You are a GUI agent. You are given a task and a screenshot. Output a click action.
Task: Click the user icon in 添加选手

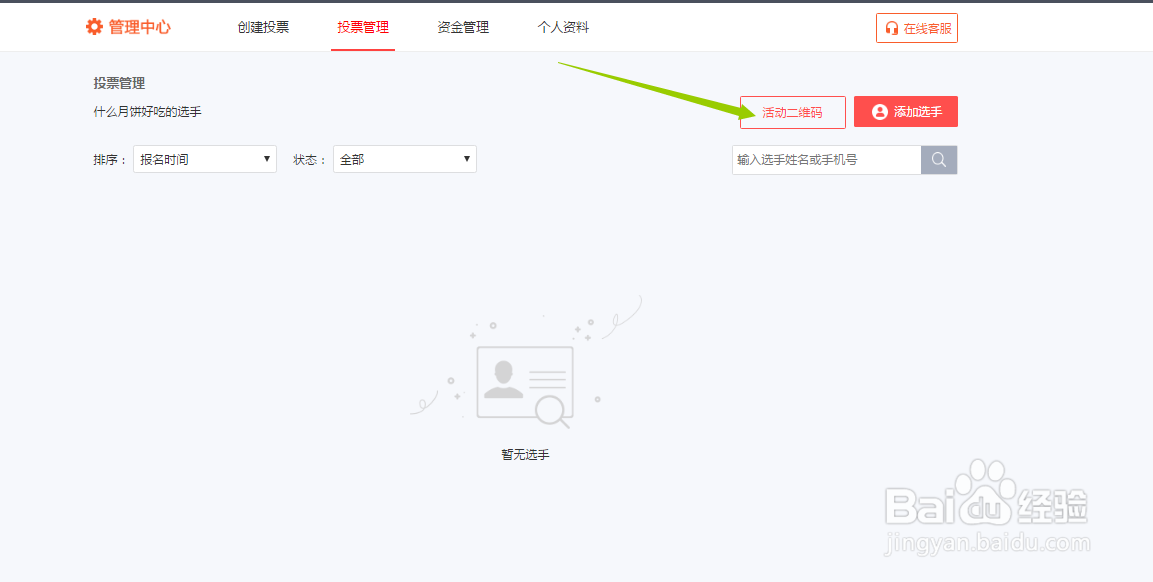tap(879, 112)
